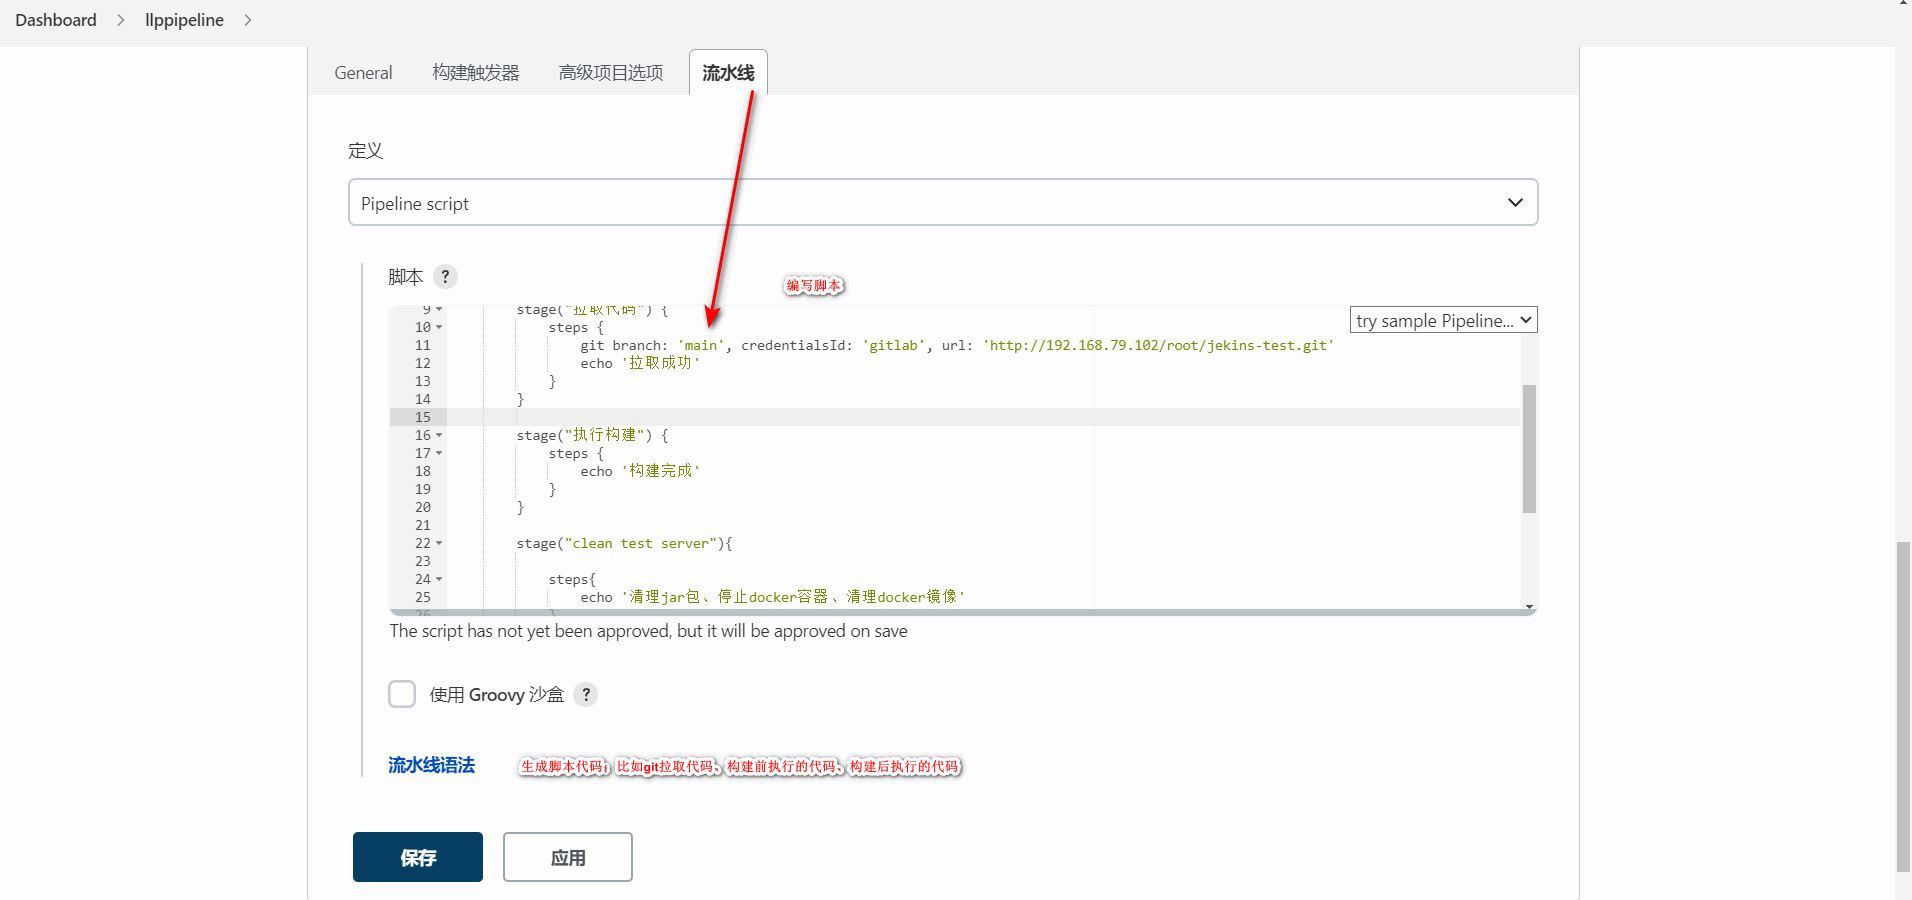
Task: Switch to the General tab
Action: (x=363, y=73)
